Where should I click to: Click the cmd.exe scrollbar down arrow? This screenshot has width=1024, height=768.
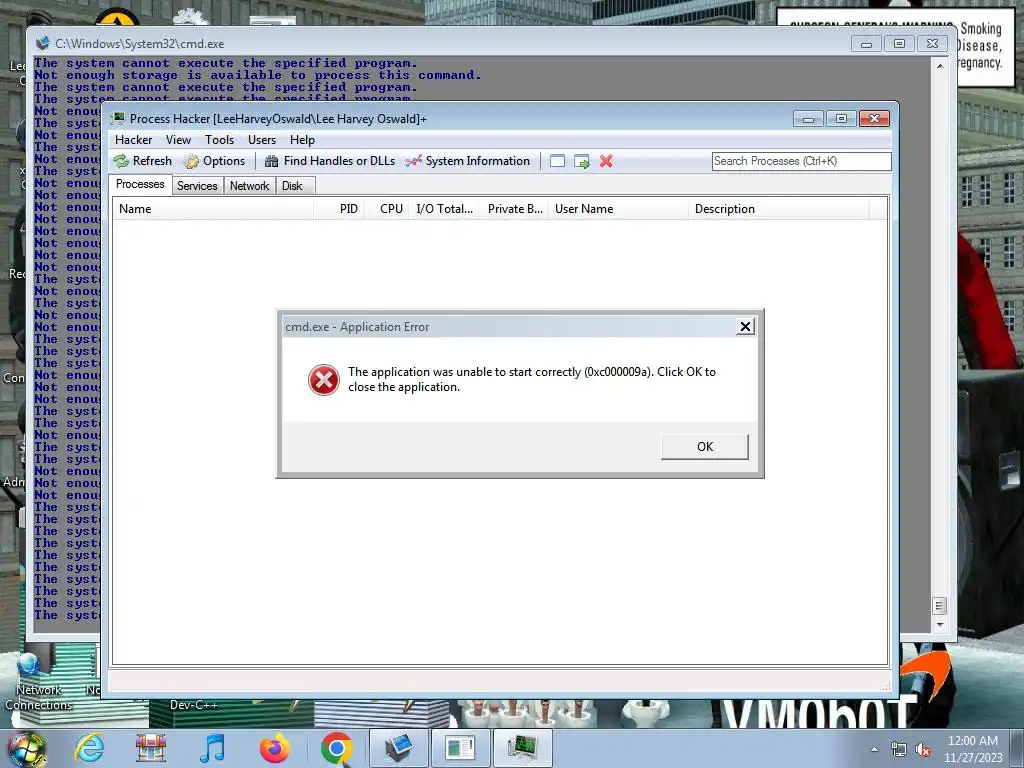(940, 625)
